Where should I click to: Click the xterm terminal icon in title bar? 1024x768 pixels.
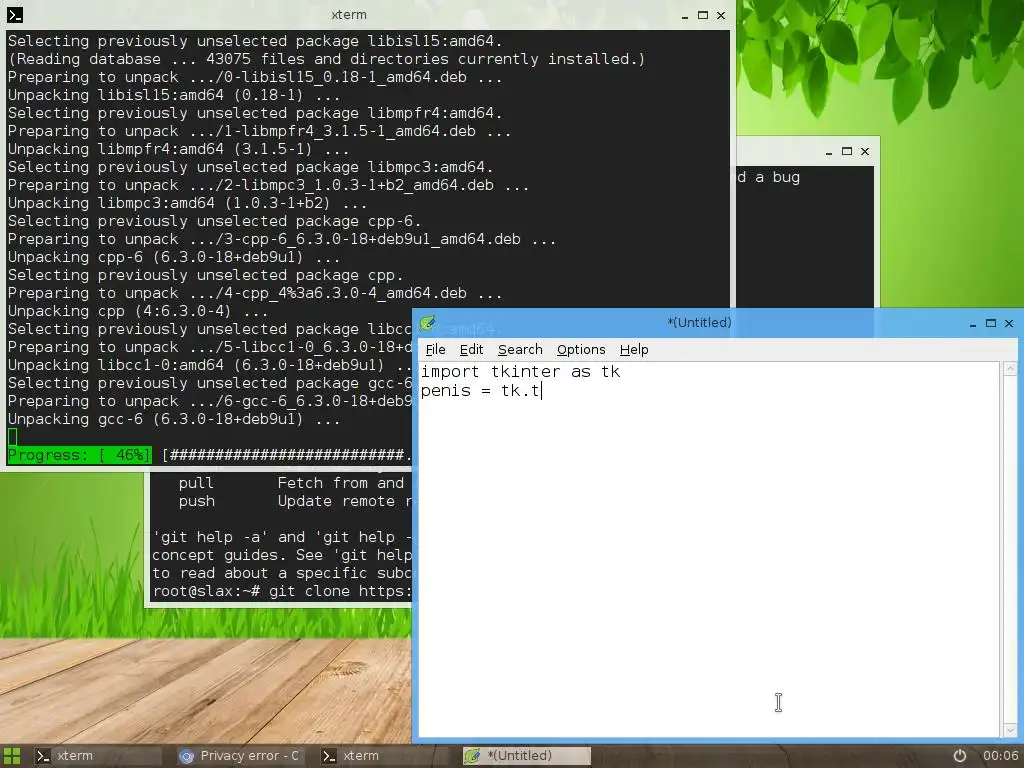pos(14,14)
